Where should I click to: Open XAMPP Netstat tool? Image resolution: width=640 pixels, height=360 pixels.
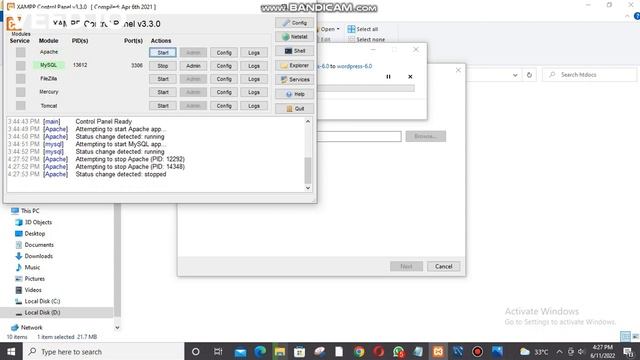(x=295, y=37)
